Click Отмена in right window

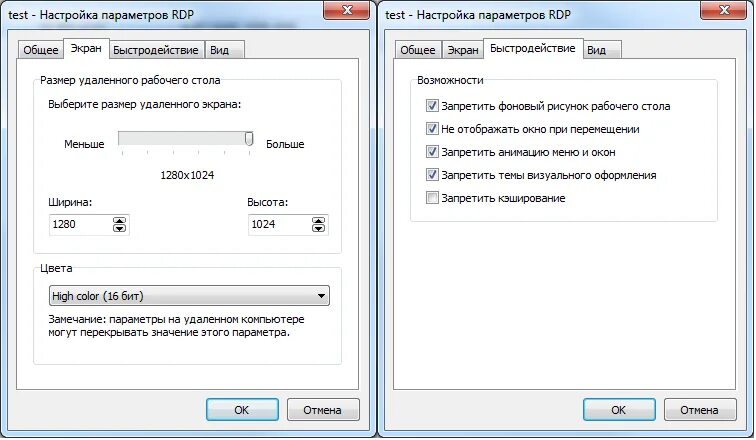click(700, 410)
